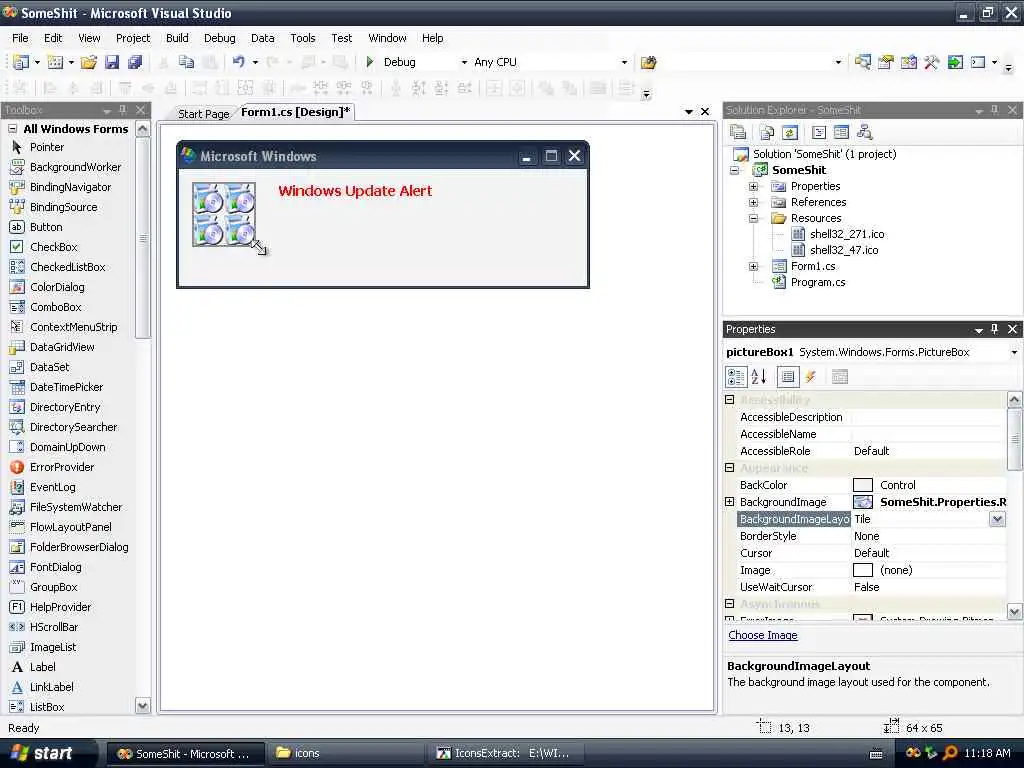Click the Open File folder icon
Image resolution: width=1024 pixels, height=768 pixels.
click(x=88, y=62)
